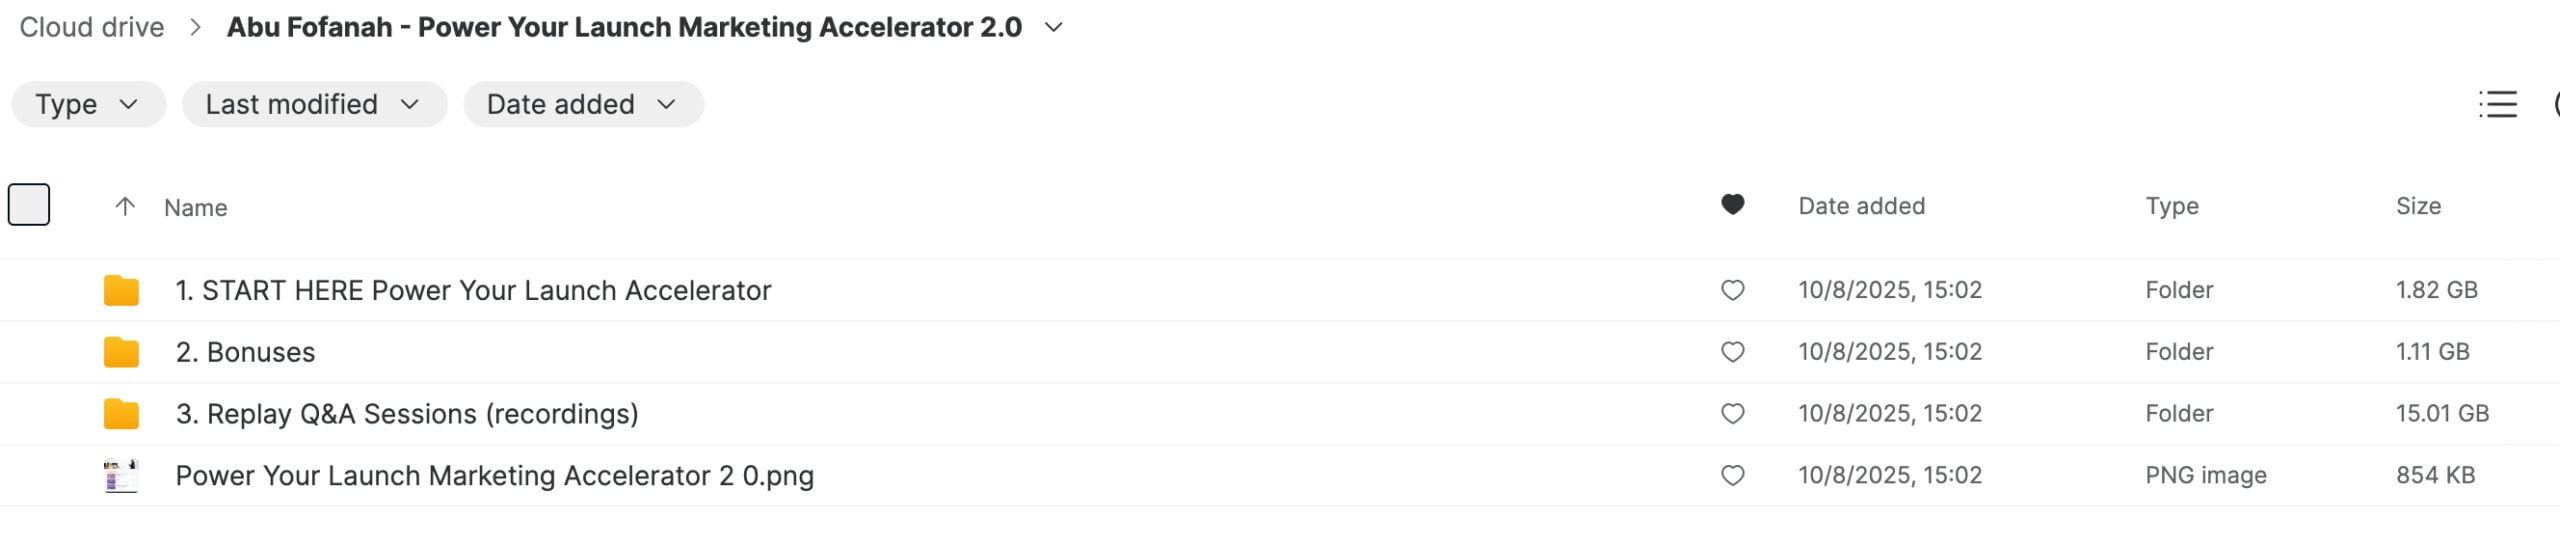
Task: Favorite the START HERE folder with heart
Action: pos(1732,290)
